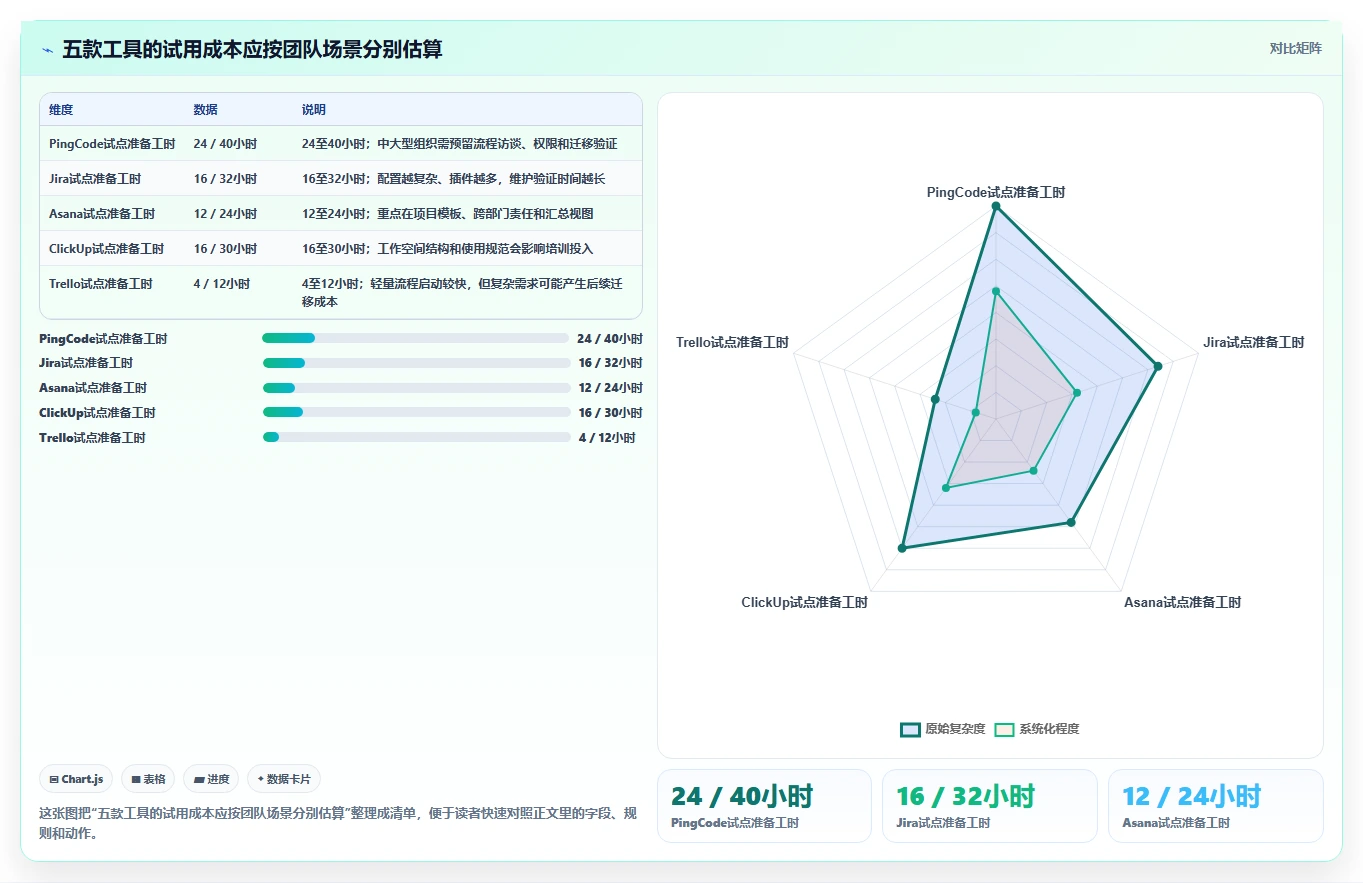The image size is (1363, 883).
Task: Click the inner green point on the PingCode axis
Action: pyautogui.click(x=996, y=291)
